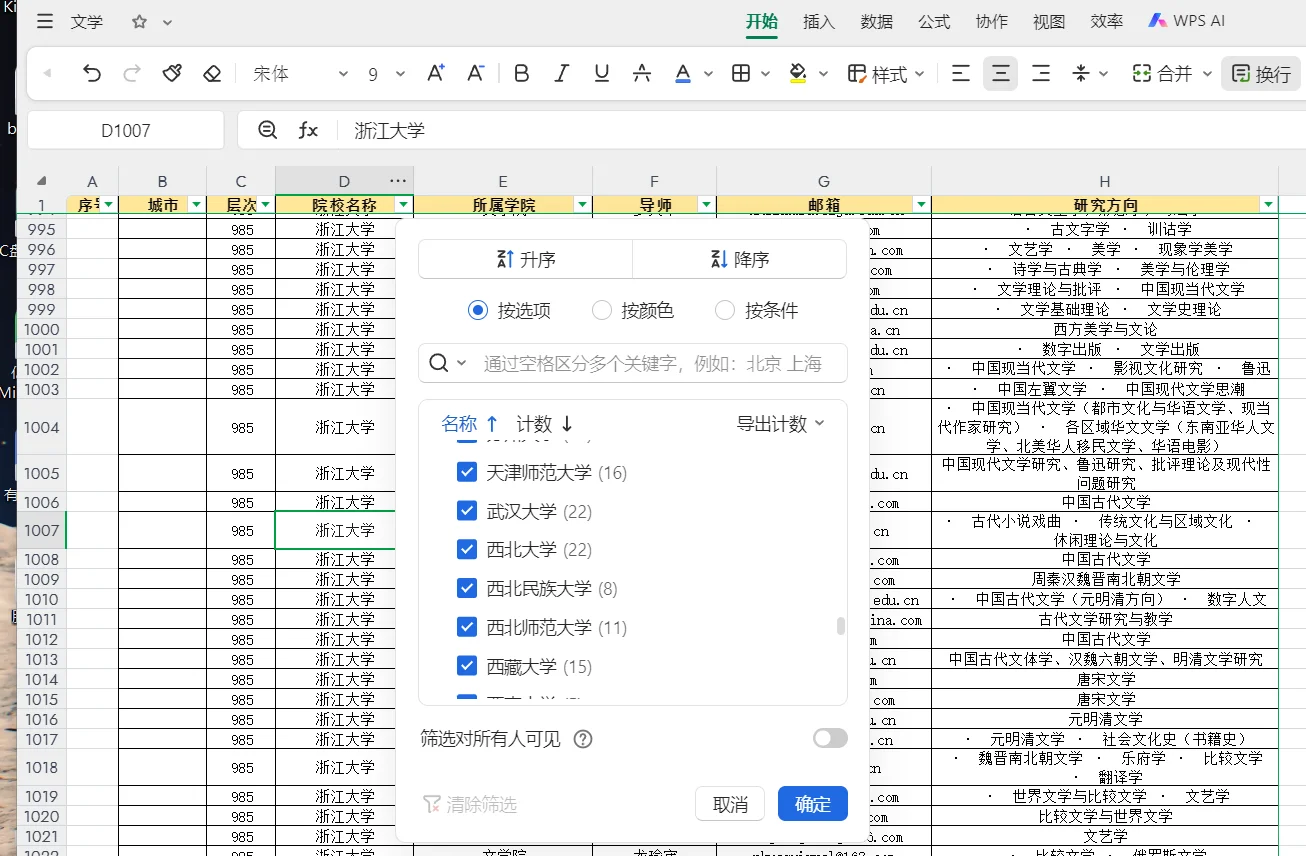The image size is (1306, 856).
Task: Open the hamburger main menu
Action: click(44, 22)
